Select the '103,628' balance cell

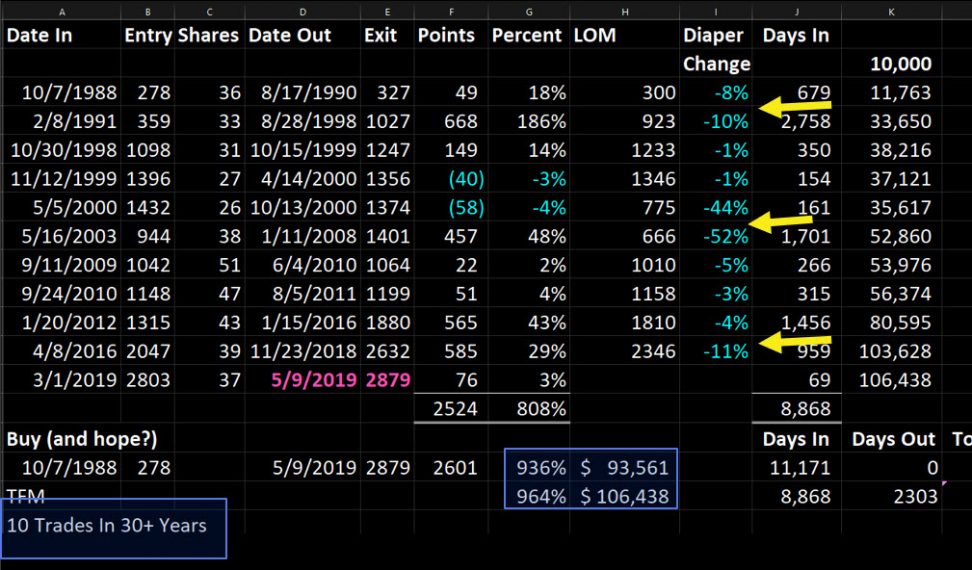891,351
